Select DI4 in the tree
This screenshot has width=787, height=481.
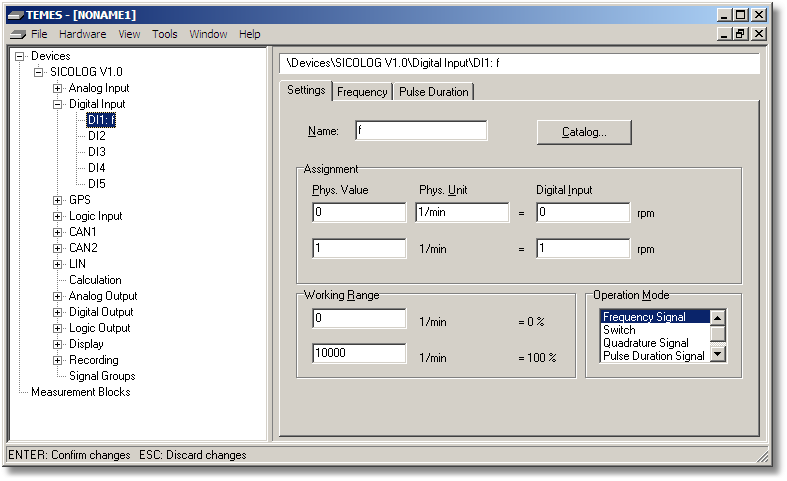click(x=97, y=168)
